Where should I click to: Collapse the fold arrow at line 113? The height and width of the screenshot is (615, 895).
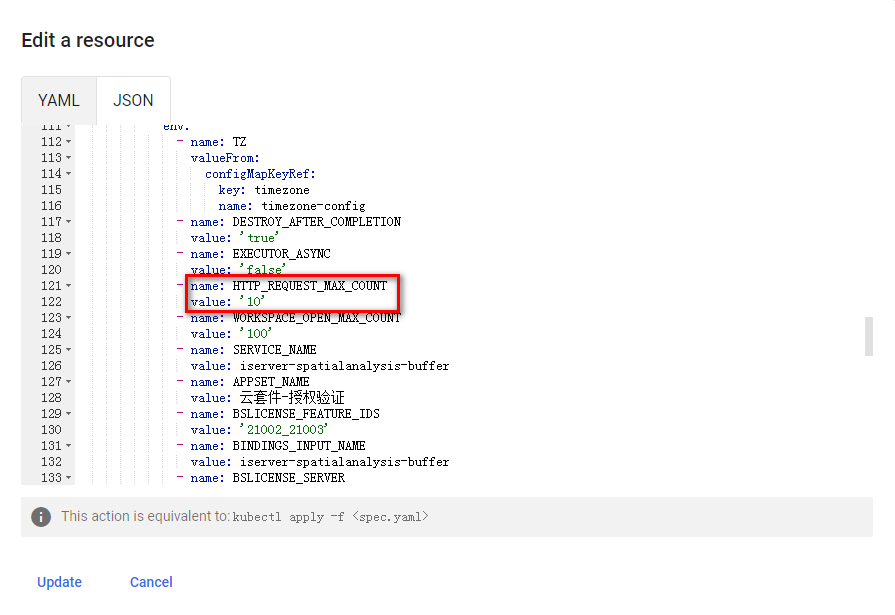(x=68, y=158)
